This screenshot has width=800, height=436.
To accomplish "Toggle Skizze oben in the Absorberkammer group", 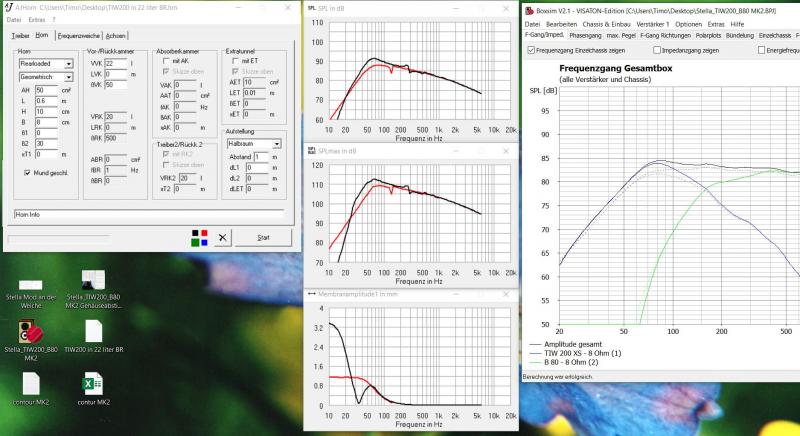I will 166,71.
